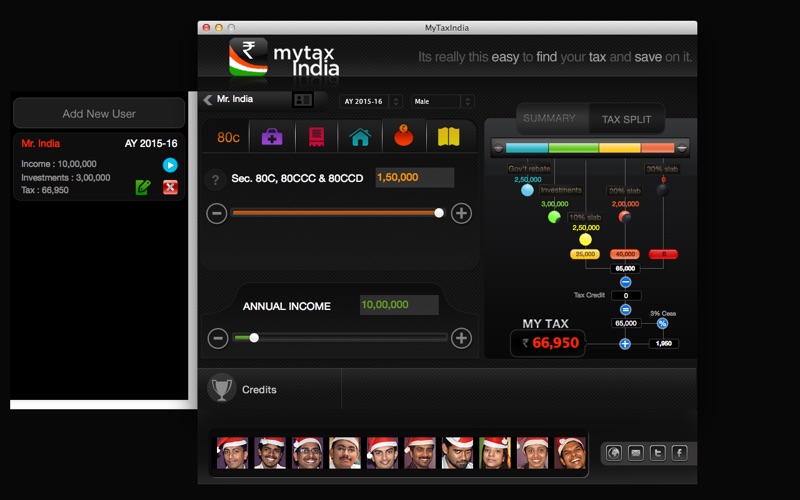Click the blue Gov't rebate ball 2,50,000
Image resolution: width=800 pixels, height=500 pixels.
(x=528, y=190)
